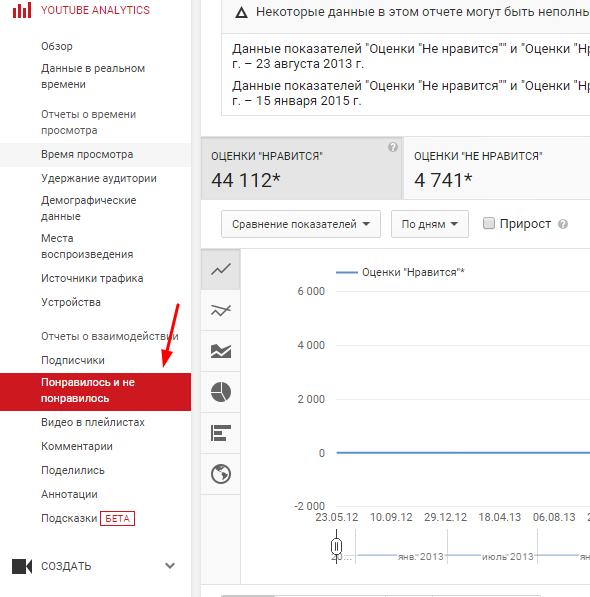This screenshot has width=590, height=597.
Task: Switch to bar chart view icon
Action: pyautogui.click(x=221, y=433)
